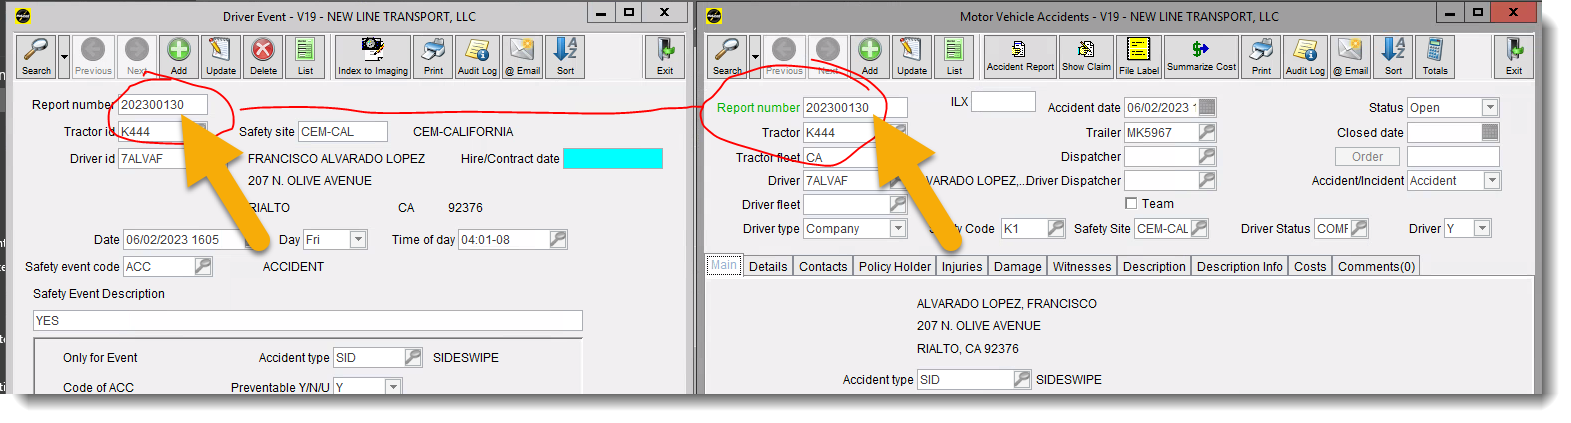
Task: Switch to the Details tab
Action: click(x=768, y=266)
